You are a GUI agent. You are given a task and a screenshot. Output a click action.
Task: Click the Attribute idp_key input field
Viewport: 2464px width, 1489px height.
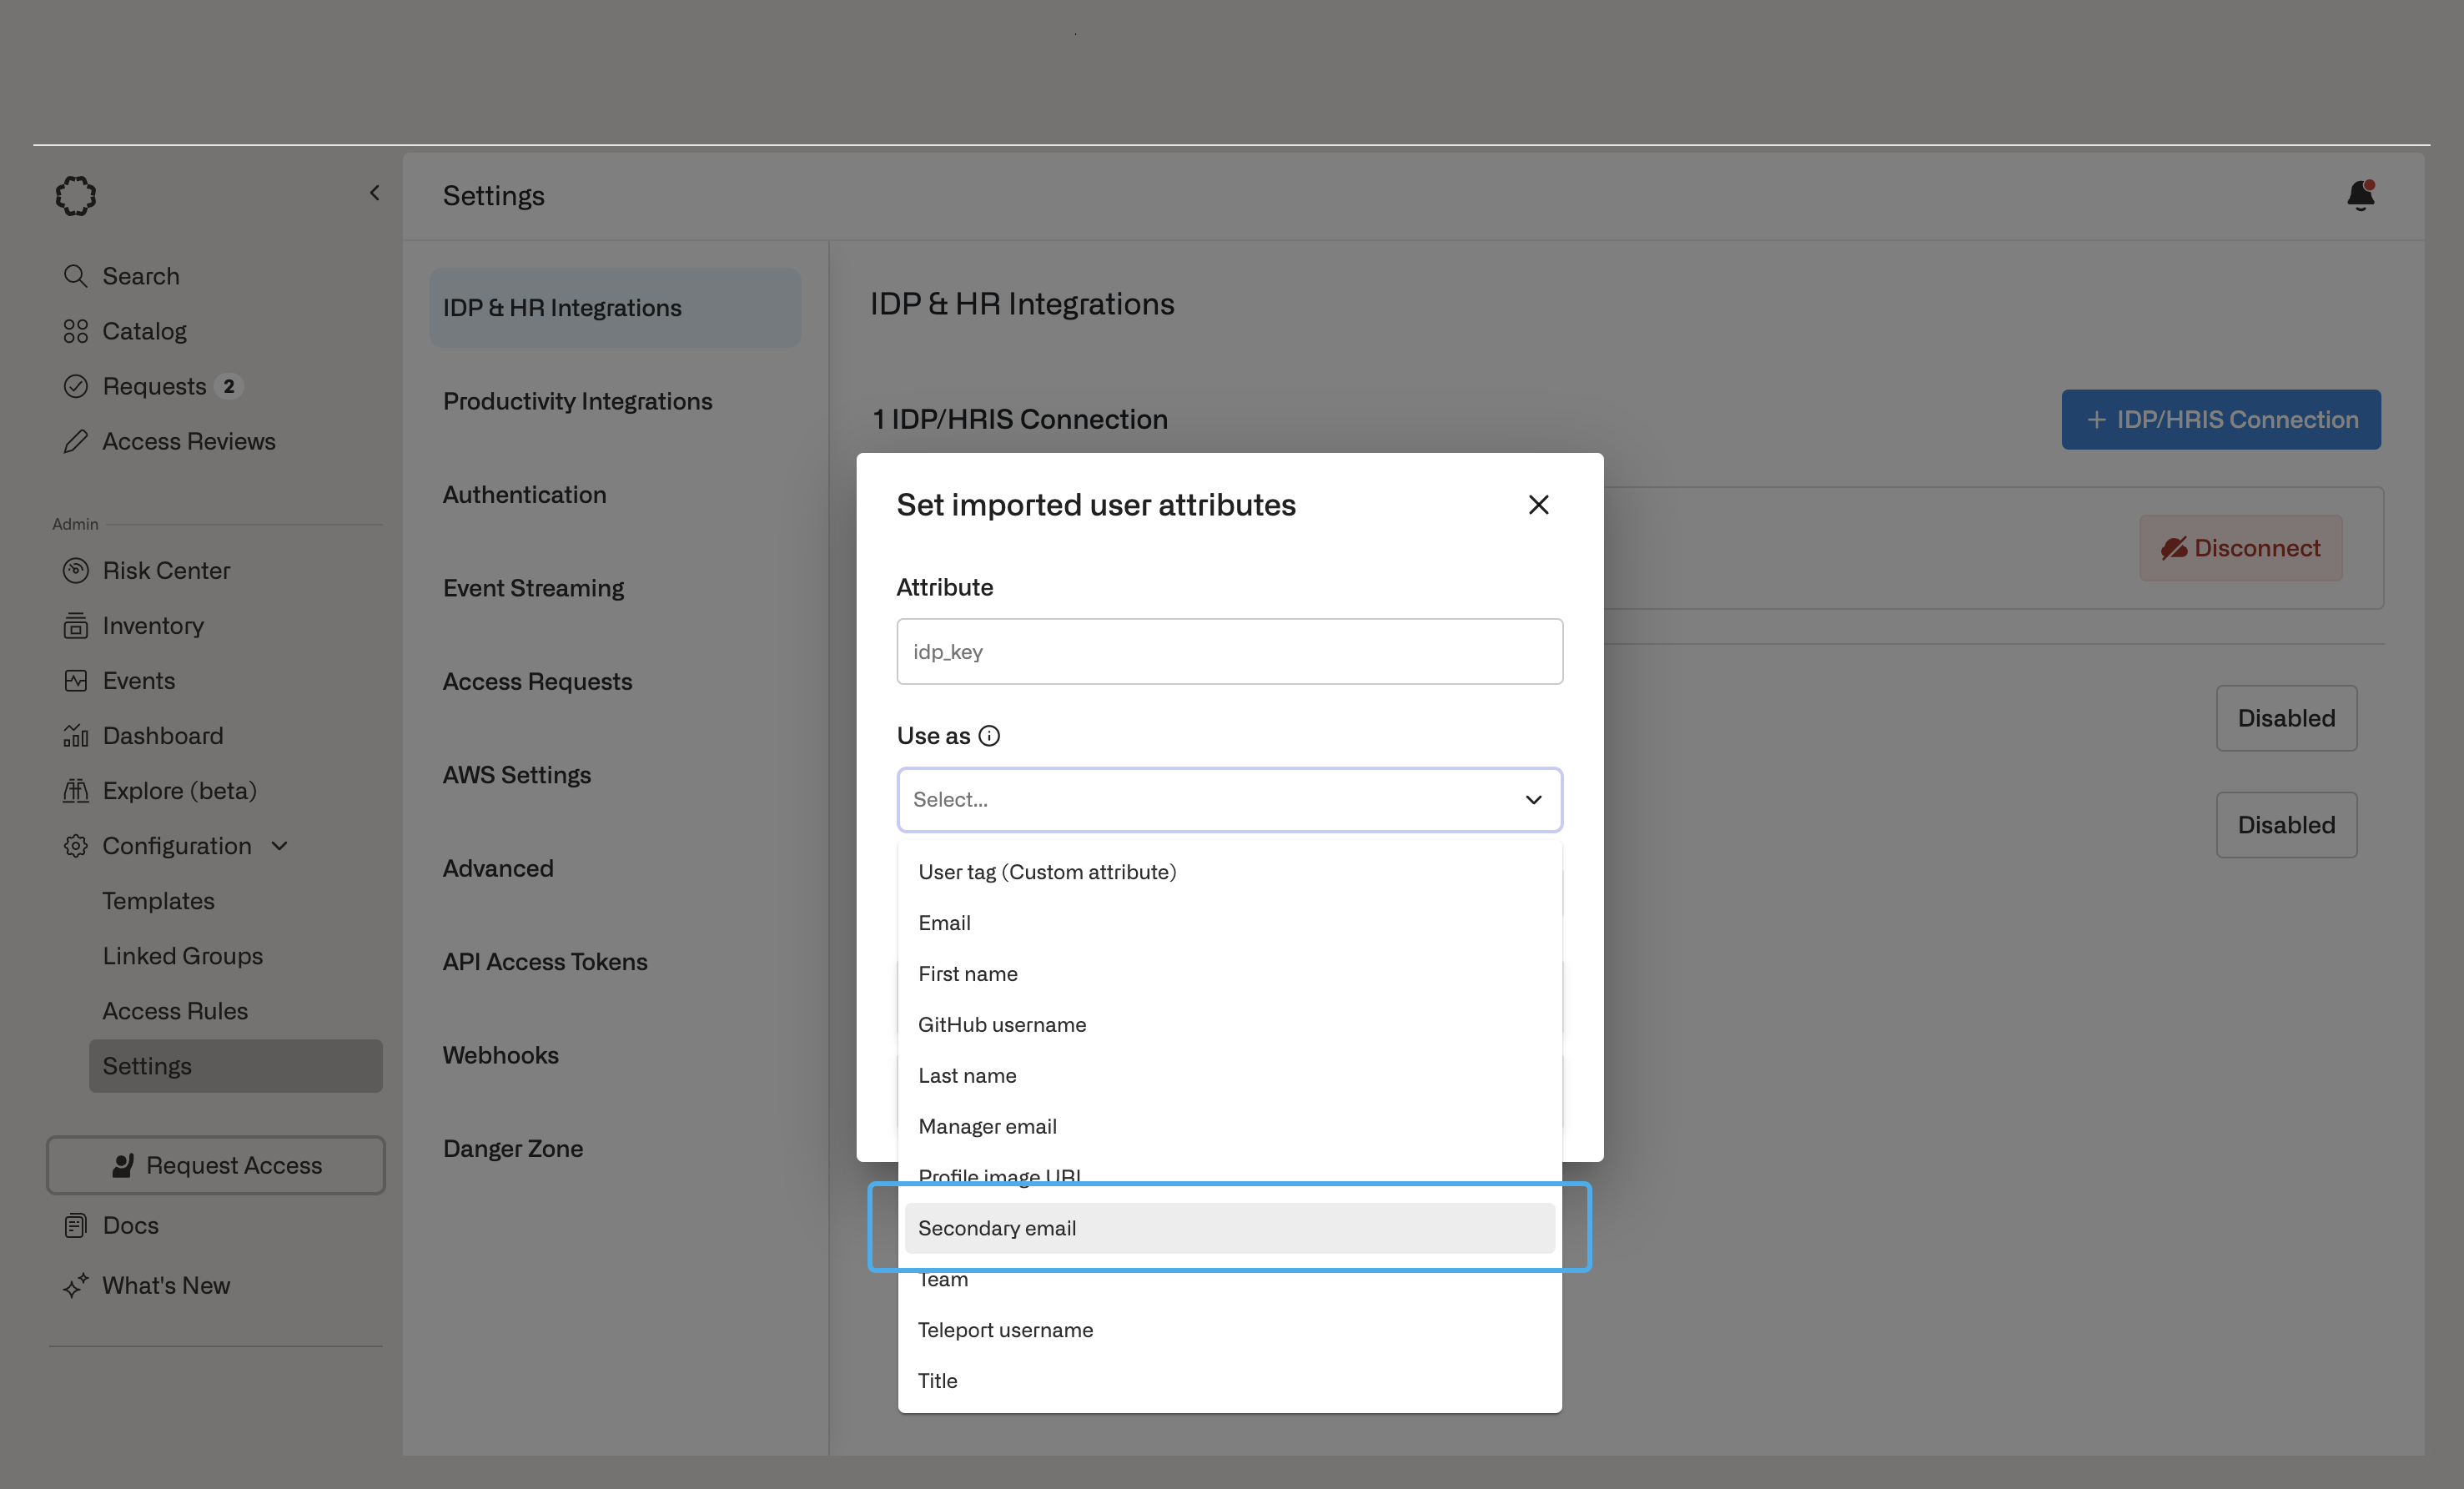pos(1229,651)
